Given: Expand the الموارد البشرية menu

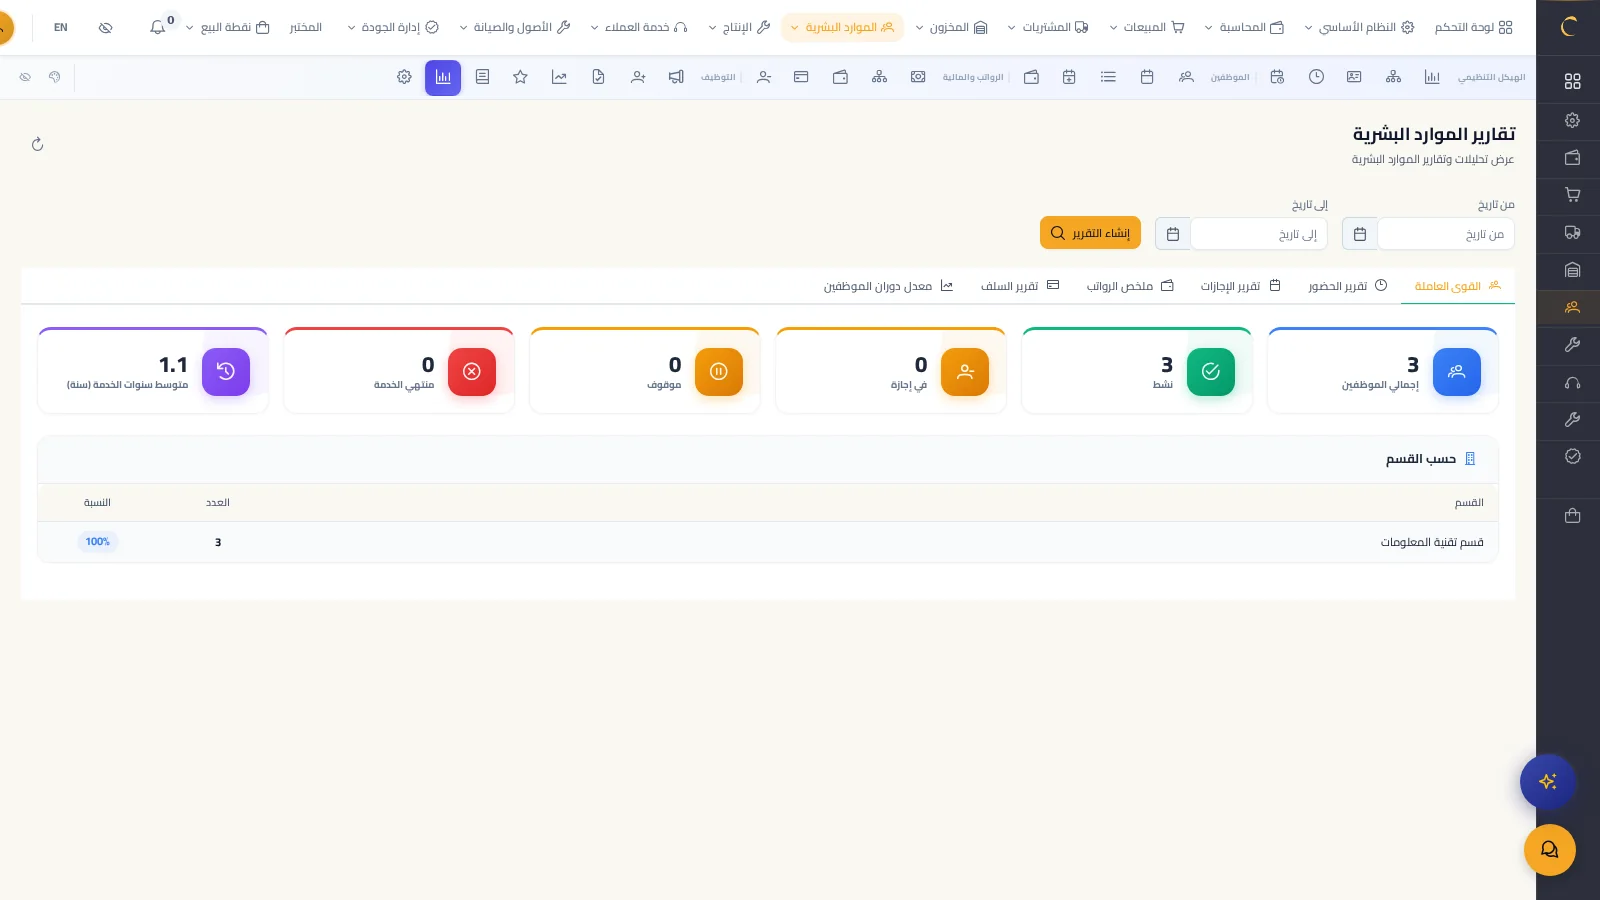Looking at the screenshot, I should tap(842, 27).
